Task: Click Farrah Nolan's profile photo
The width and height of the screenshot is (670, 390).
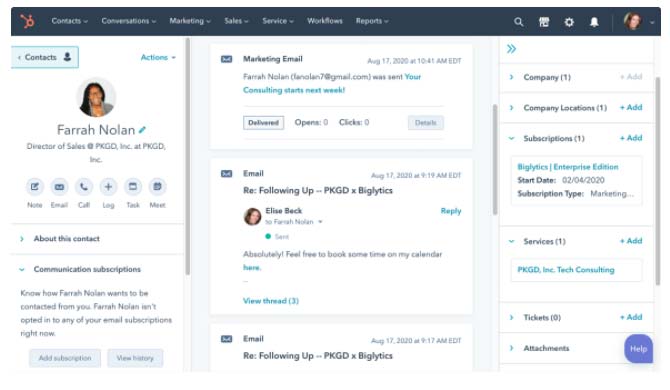Action: pos(96,97)
